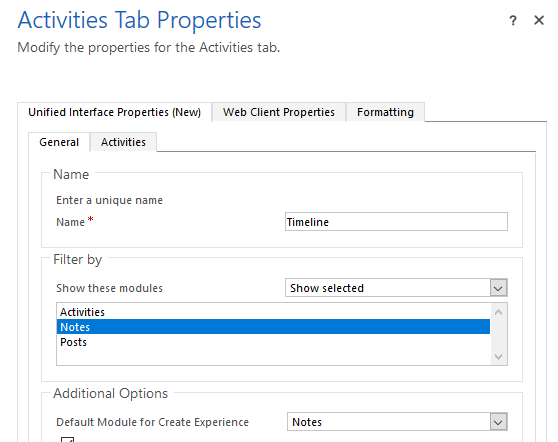558x442 pixels.
Task: Select Posts in the modules list
Action: click(x=273, y=342)
